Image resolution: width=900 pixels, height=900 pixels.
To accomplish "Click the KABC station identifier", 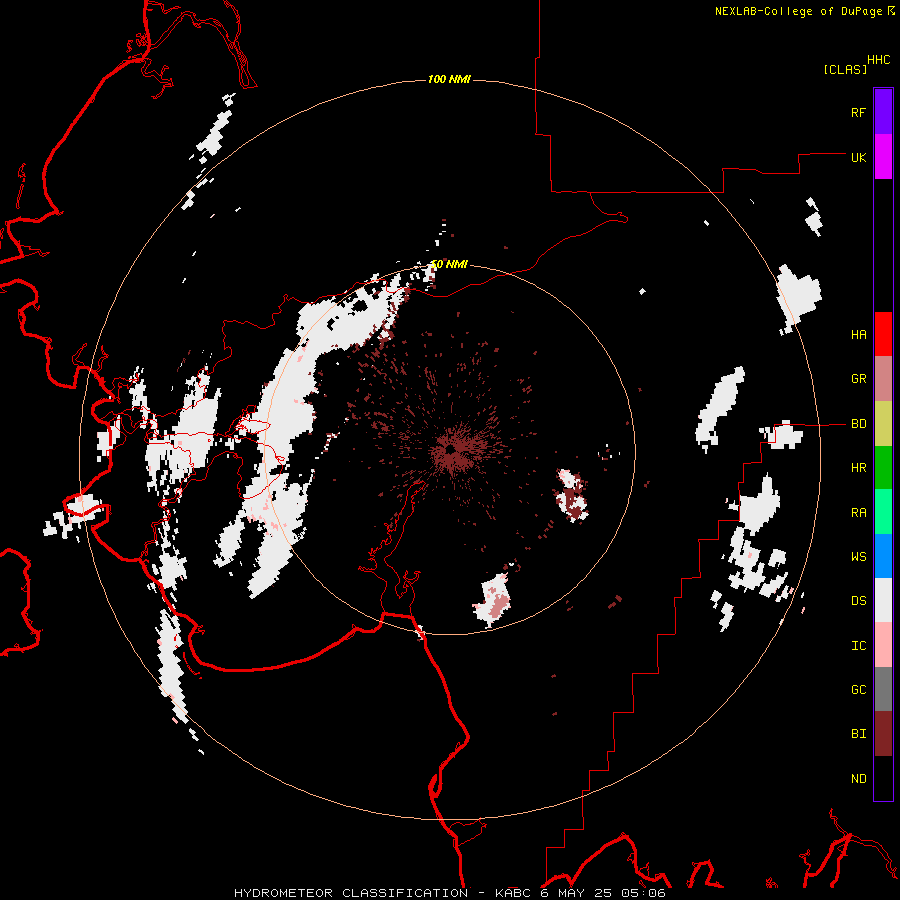I will point(513,893).
